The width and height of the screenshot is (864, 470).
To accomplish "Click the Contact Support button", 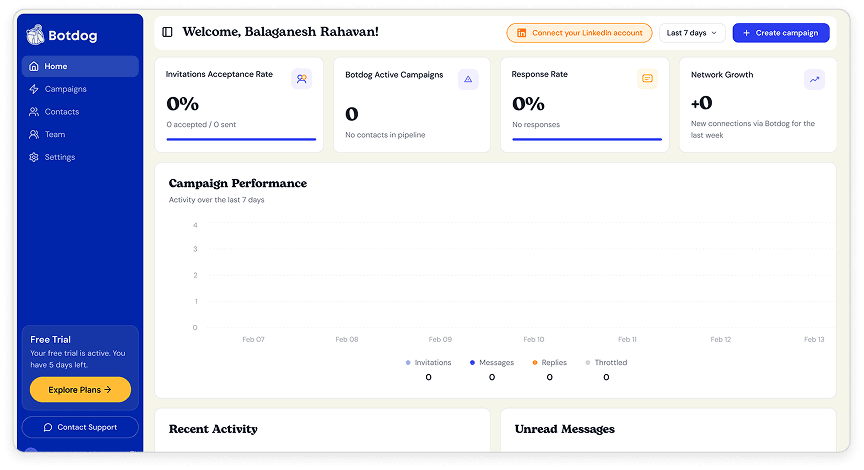I will pyautogui.click(x=80, y=427).
